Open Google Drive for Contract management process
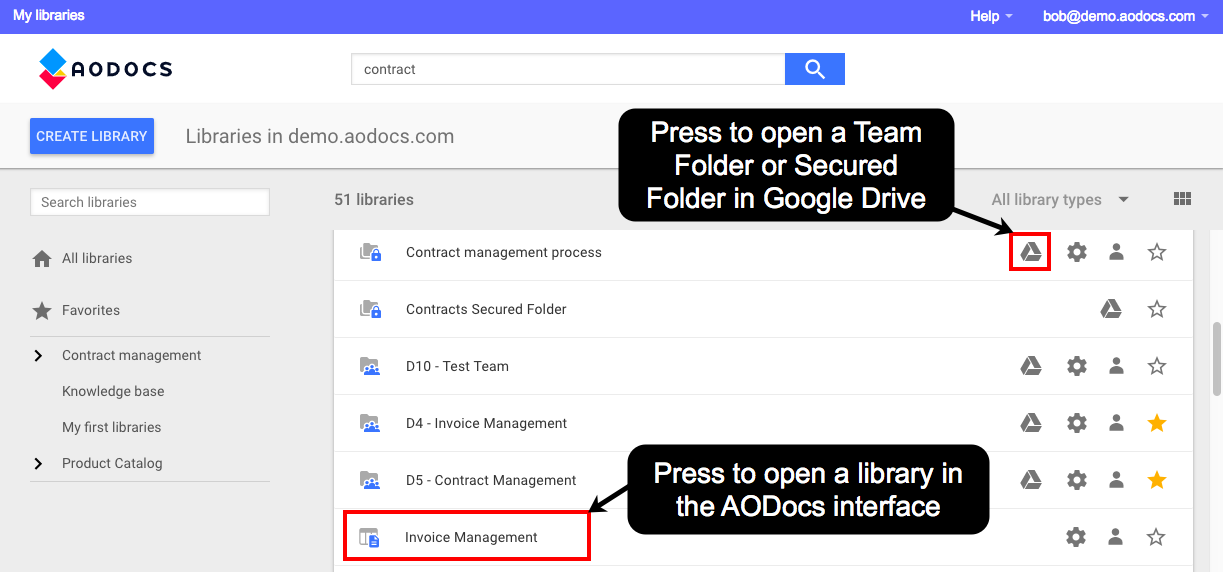Viewport: 1223px width, 572px height. [1031, 252]
